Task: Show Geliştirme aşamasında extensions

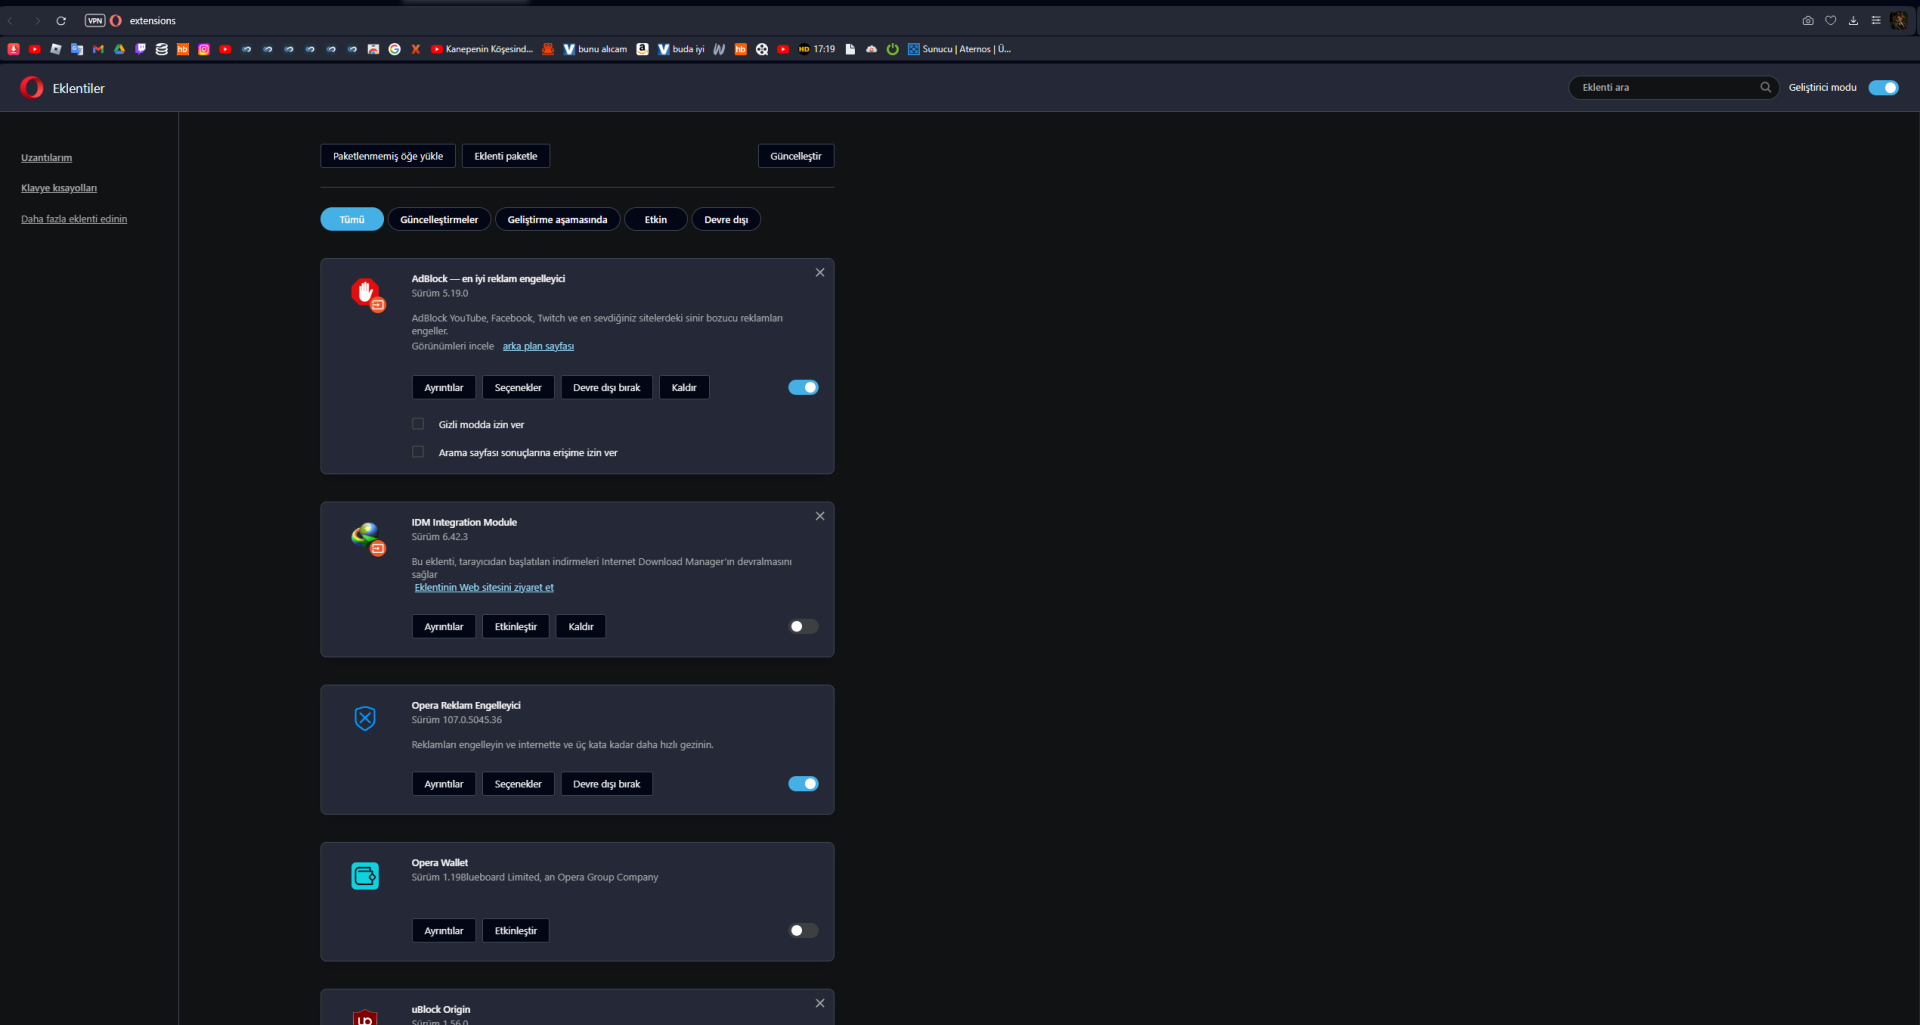Action: tap(557, 219)
